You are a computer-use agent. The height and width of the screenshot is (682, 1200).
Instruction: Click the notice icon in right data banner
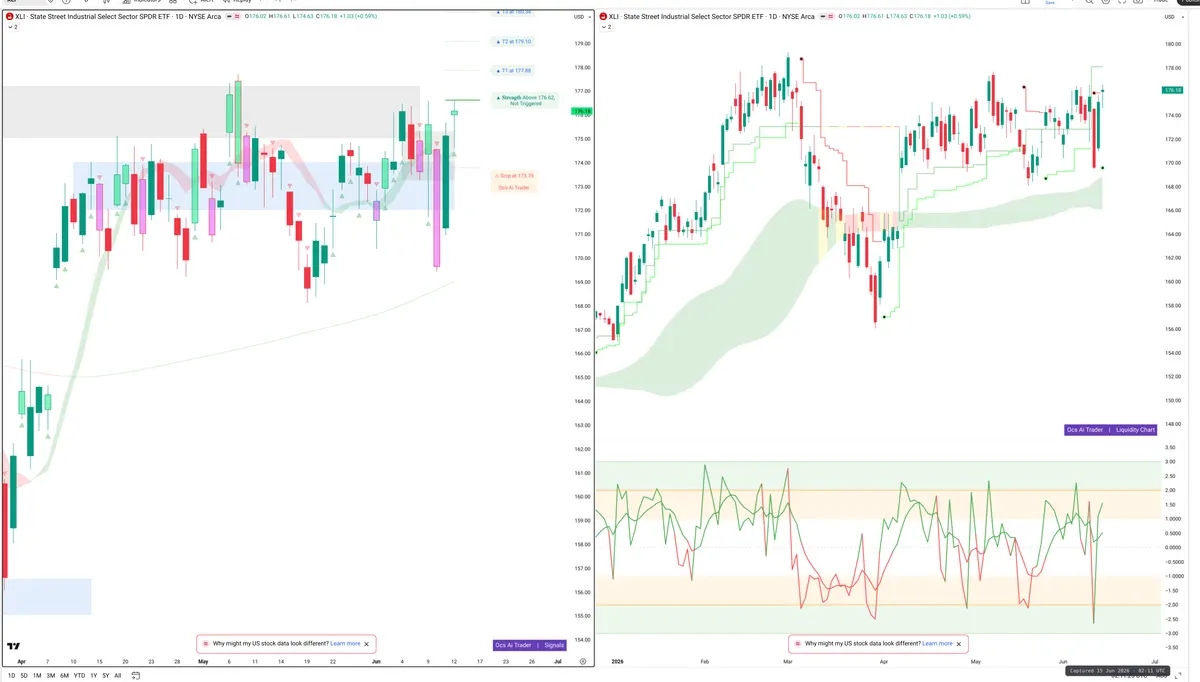click(797, 644)
